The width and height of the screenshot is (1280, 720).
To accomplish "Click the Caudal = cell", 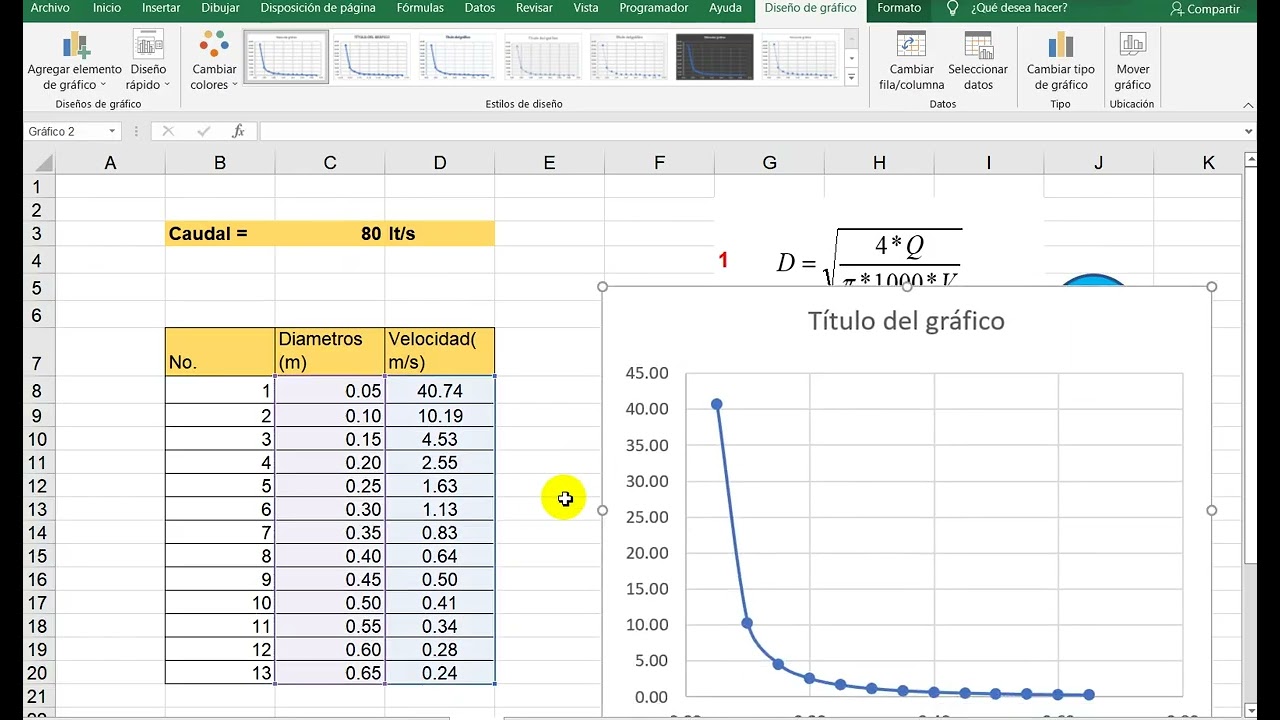I will pyautogui.click(x=220, y=233).
